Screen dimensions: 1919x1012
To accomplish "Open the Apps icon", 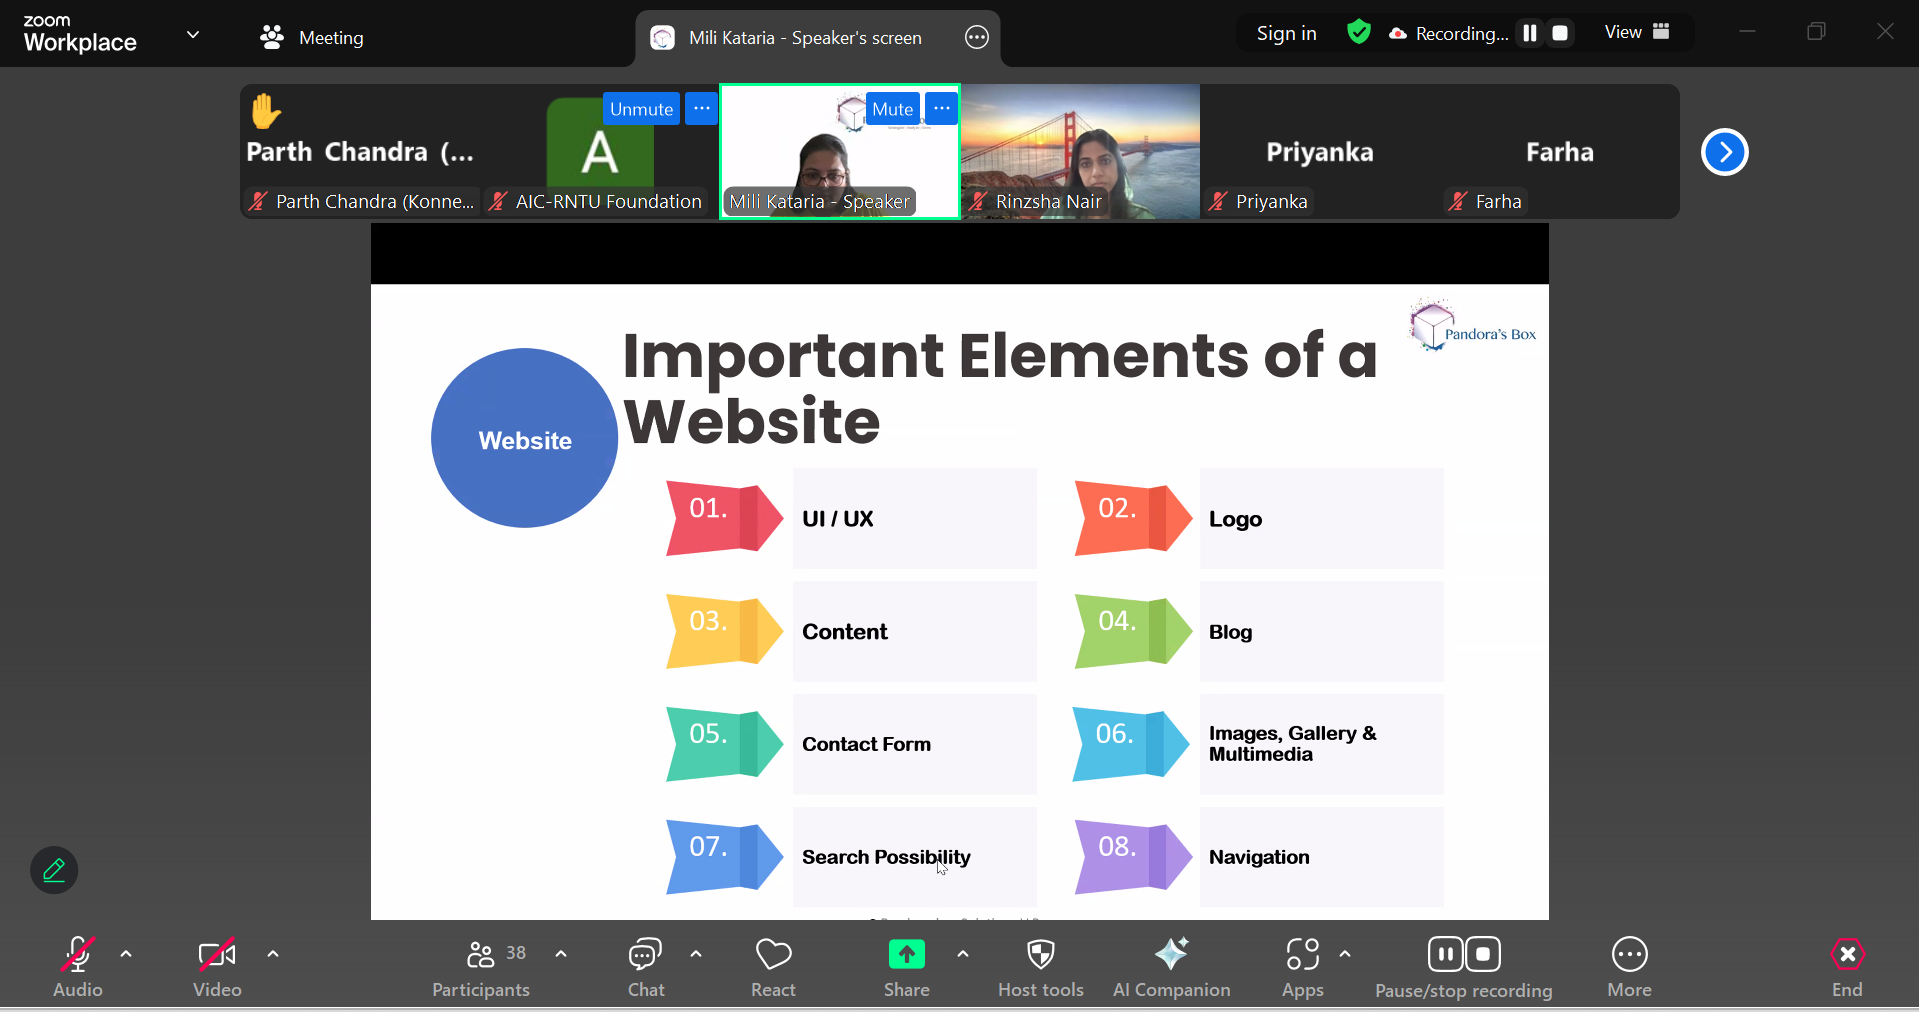I will coord(1302,956).
